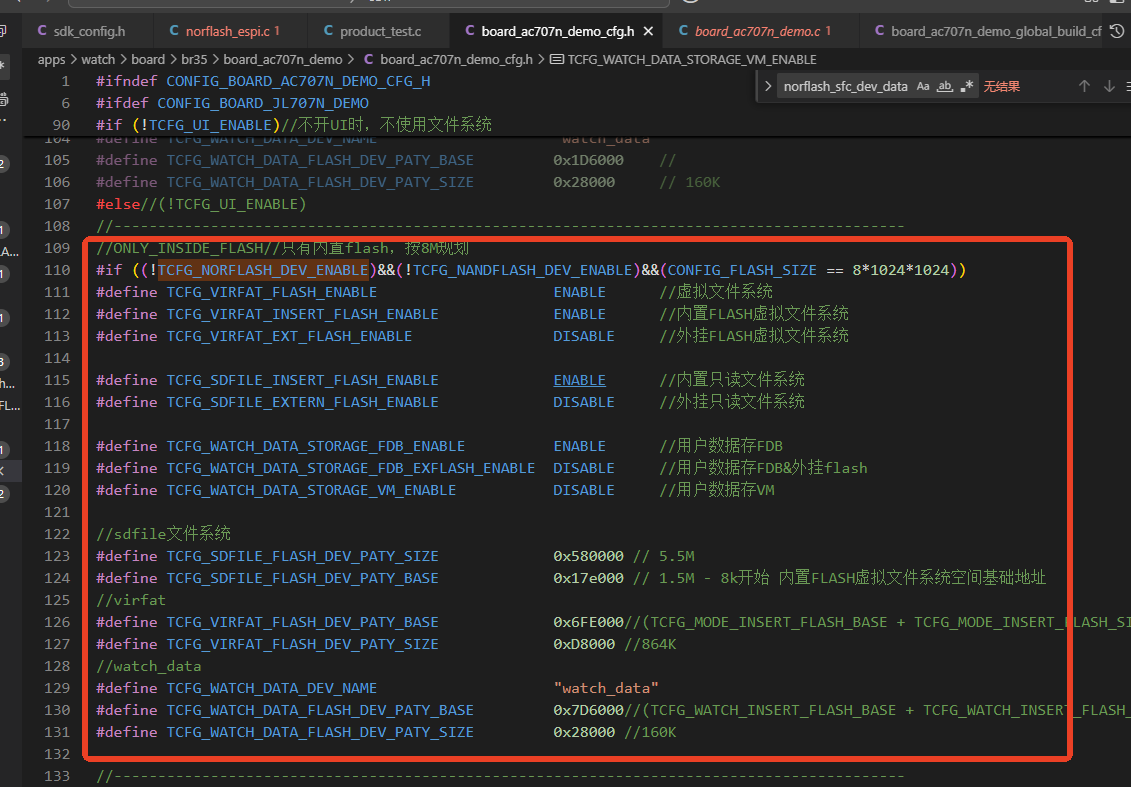The height and width of the screenshot is (787, 1131).
Task: Click TCFG_WATCH_DATA_STORAGE_FDB_EXFLASH_ENABLE macro name
Action: (351, 468)
